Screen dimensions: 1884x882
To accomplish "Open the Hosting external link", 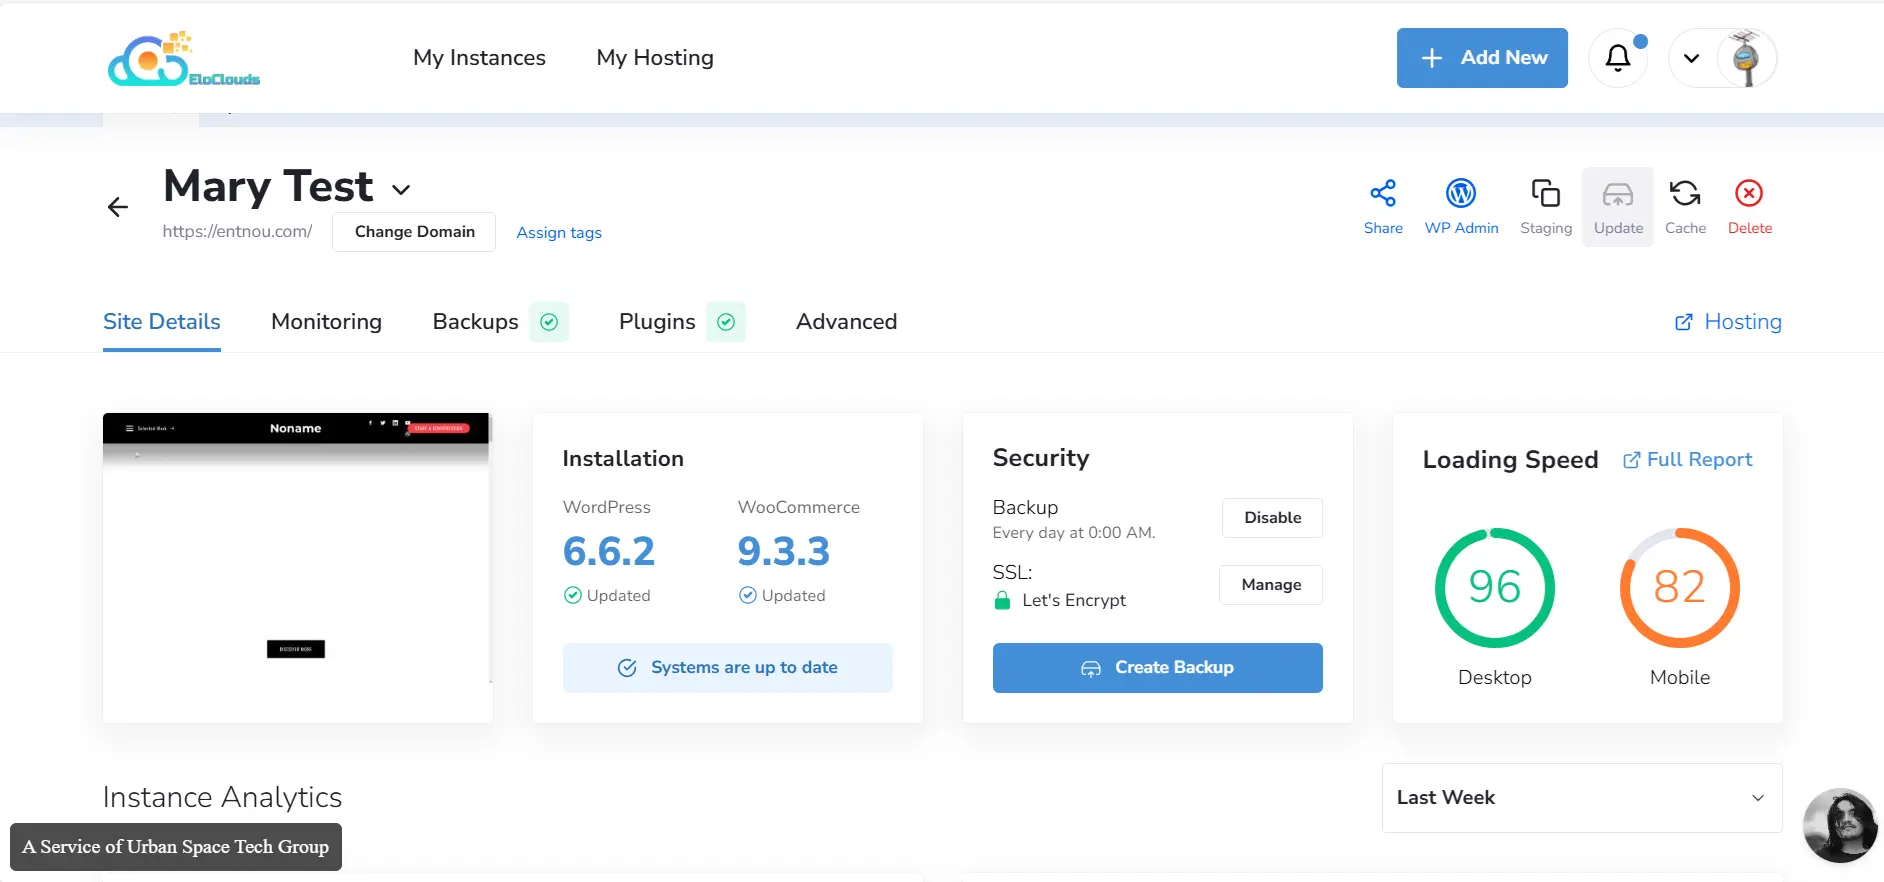I will tap(1728, 322).
